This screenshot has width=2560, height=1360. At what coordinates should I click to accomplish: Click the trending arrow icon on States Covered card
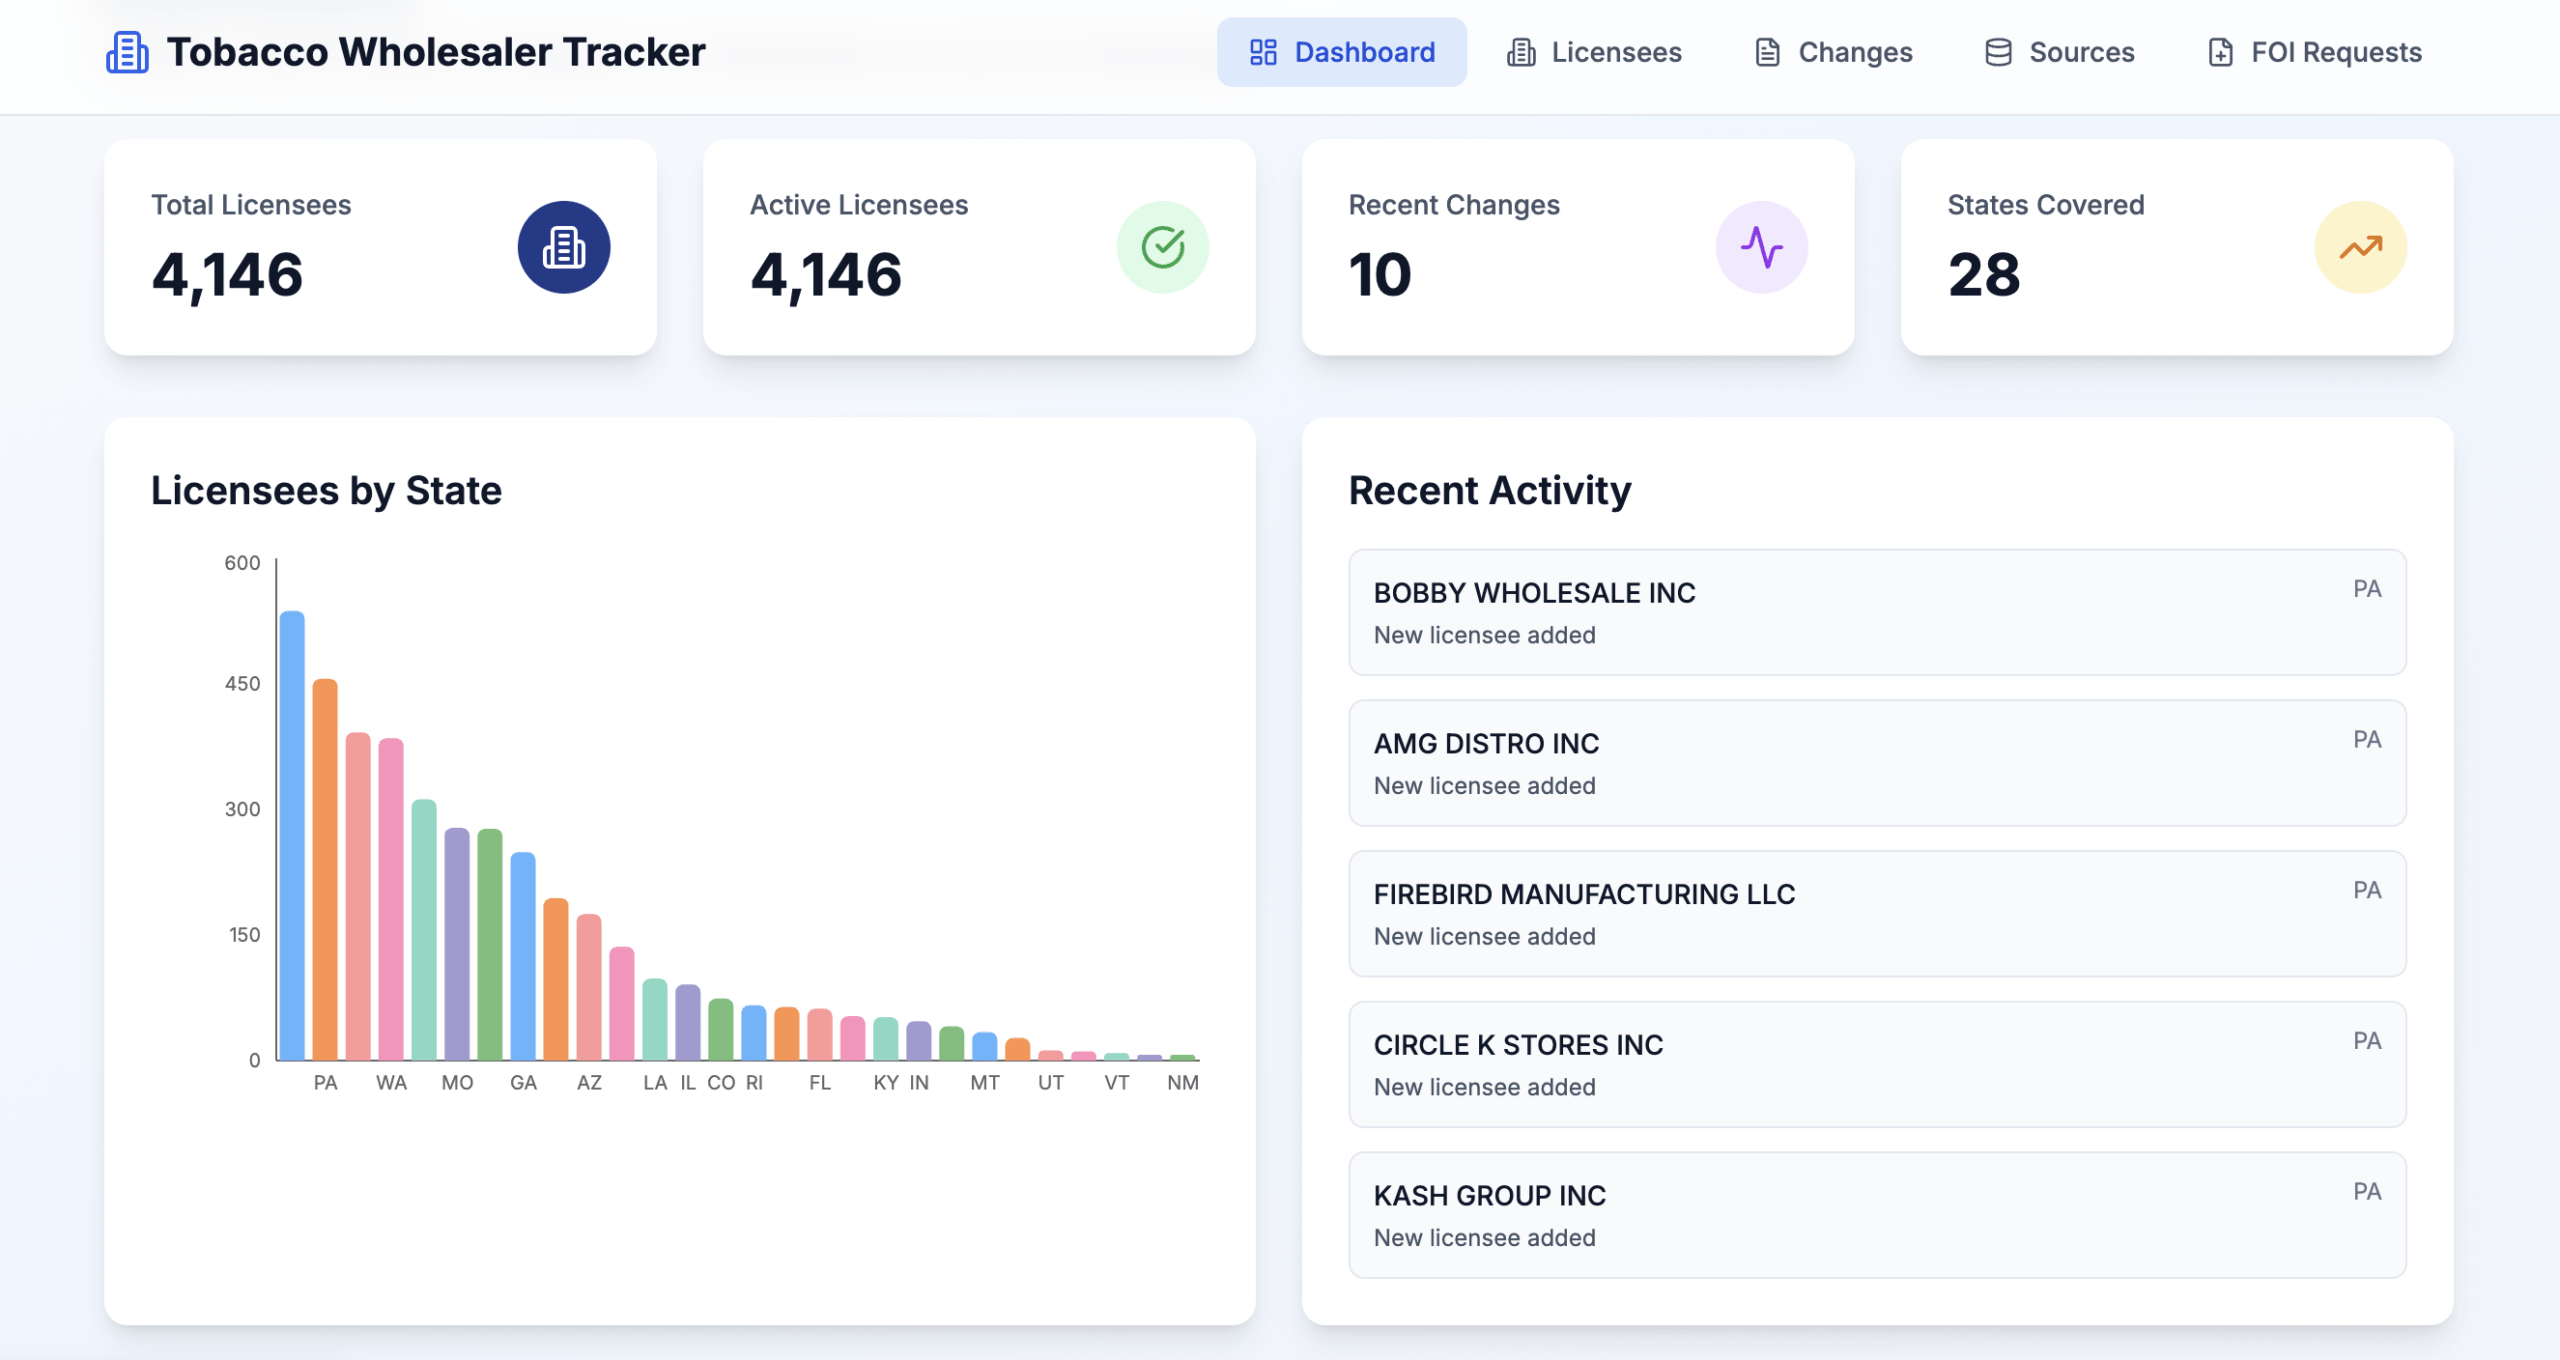(2361, 247)
